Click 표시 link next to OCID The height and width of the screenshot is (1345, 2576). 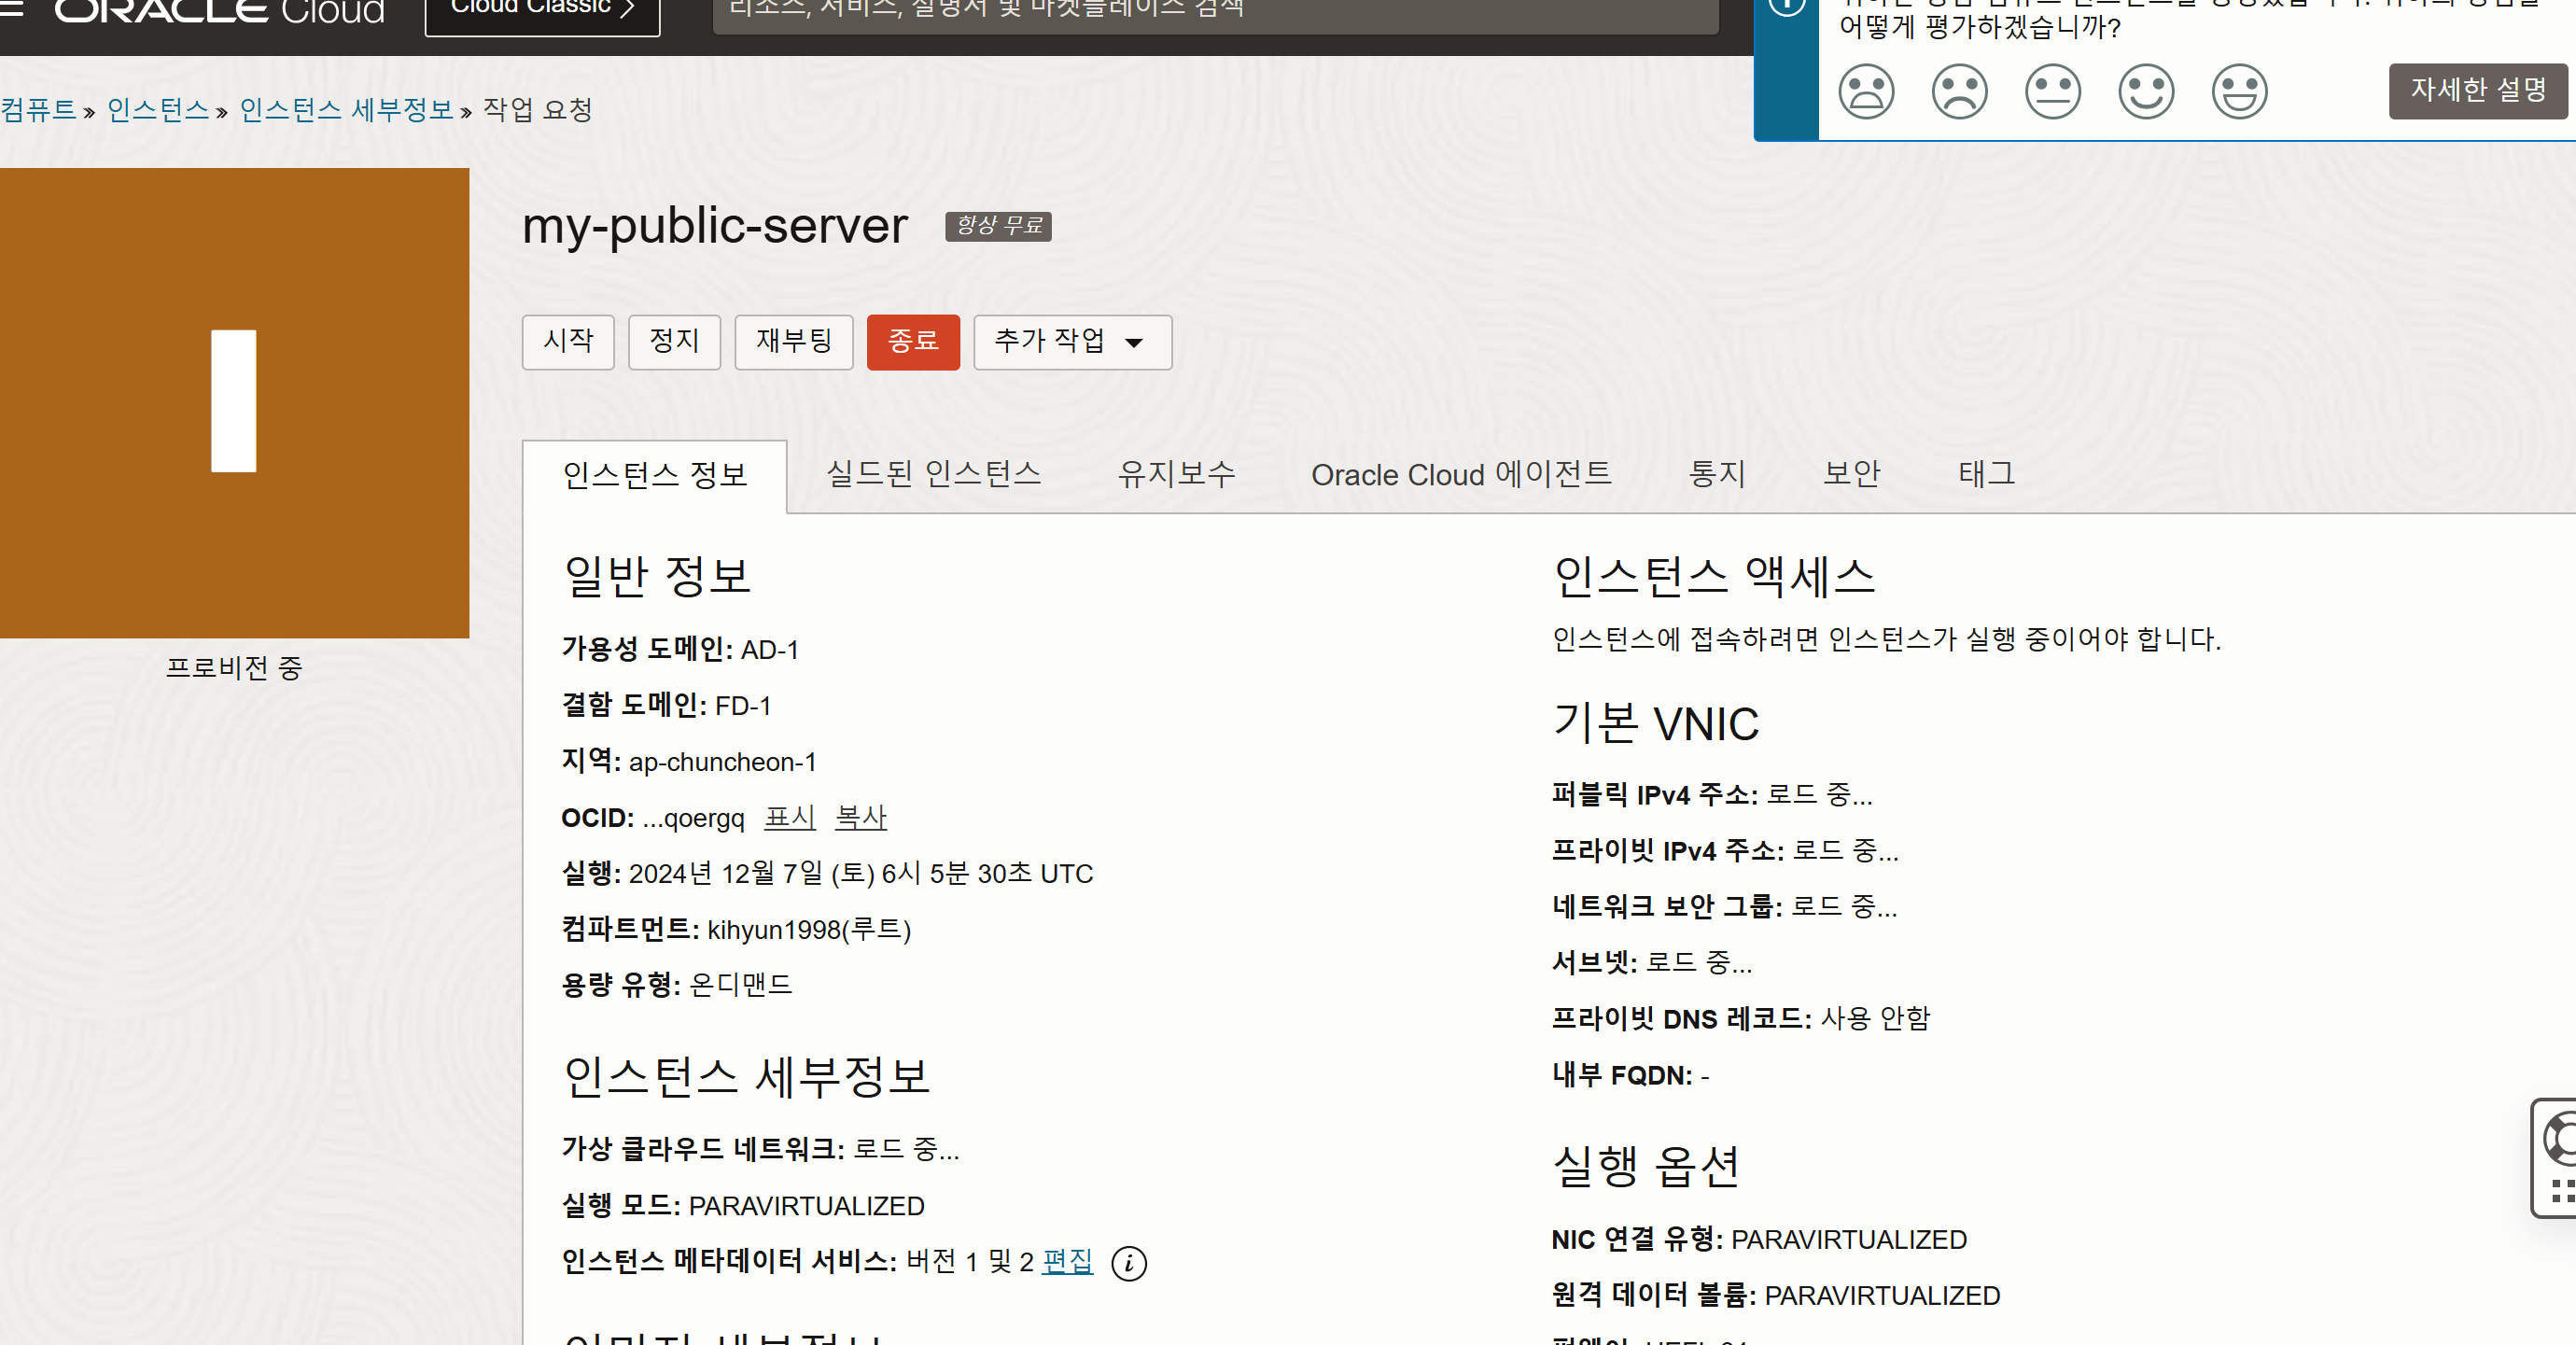pos(789,818)
